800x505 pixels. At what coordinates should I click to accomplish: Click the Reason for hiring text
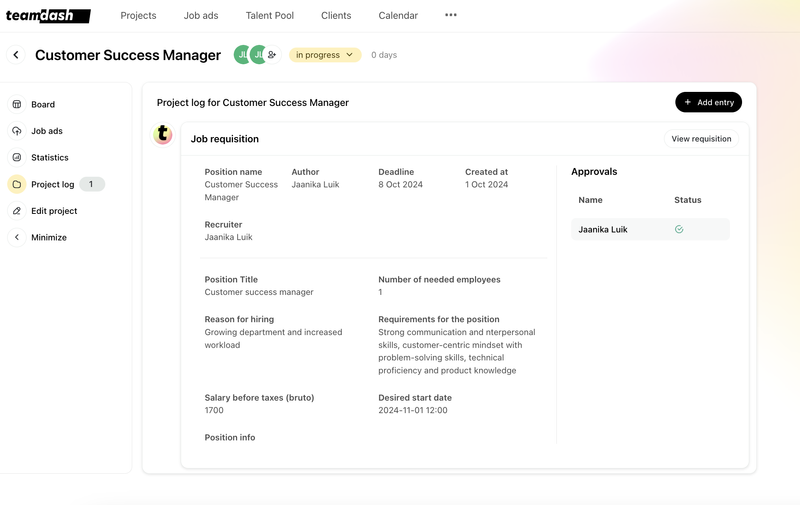click(273, 339)
